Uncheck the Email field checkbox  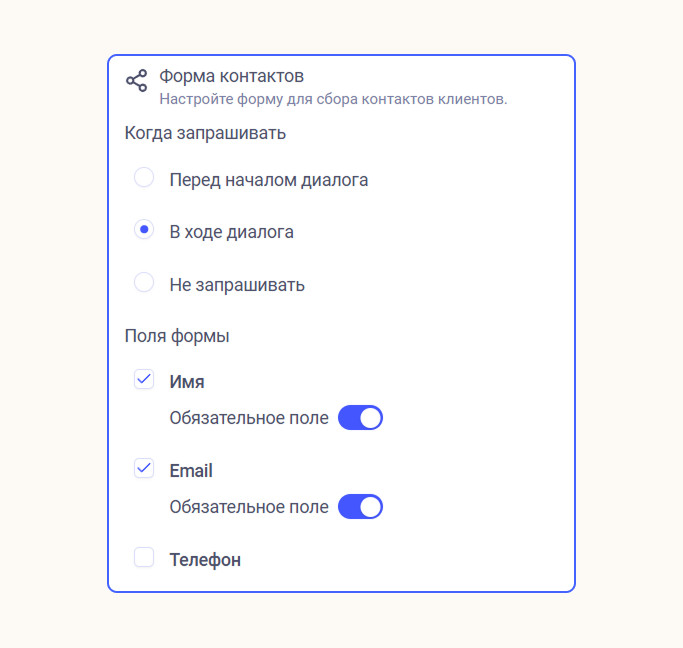[x=144, y=469]
